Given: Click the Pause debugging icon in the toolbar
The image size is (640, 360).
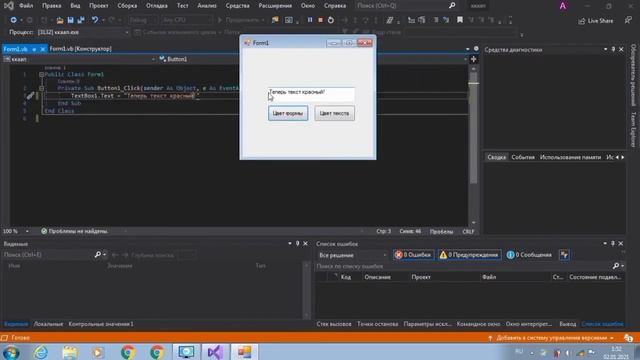Looking at the screenshot, I should (310, 20).
